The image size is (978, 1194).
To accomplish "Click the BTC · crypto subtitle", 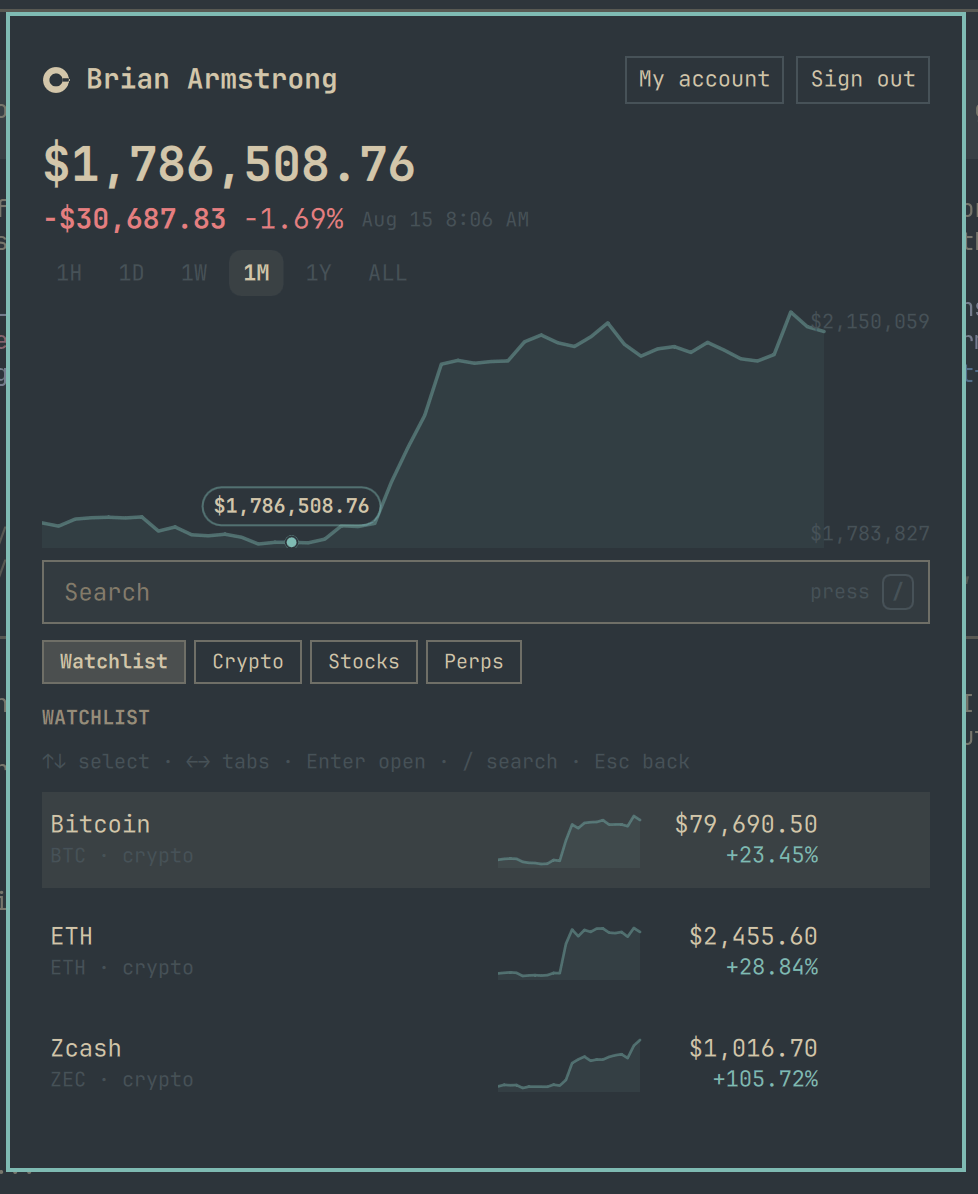I will coord(122,856).
